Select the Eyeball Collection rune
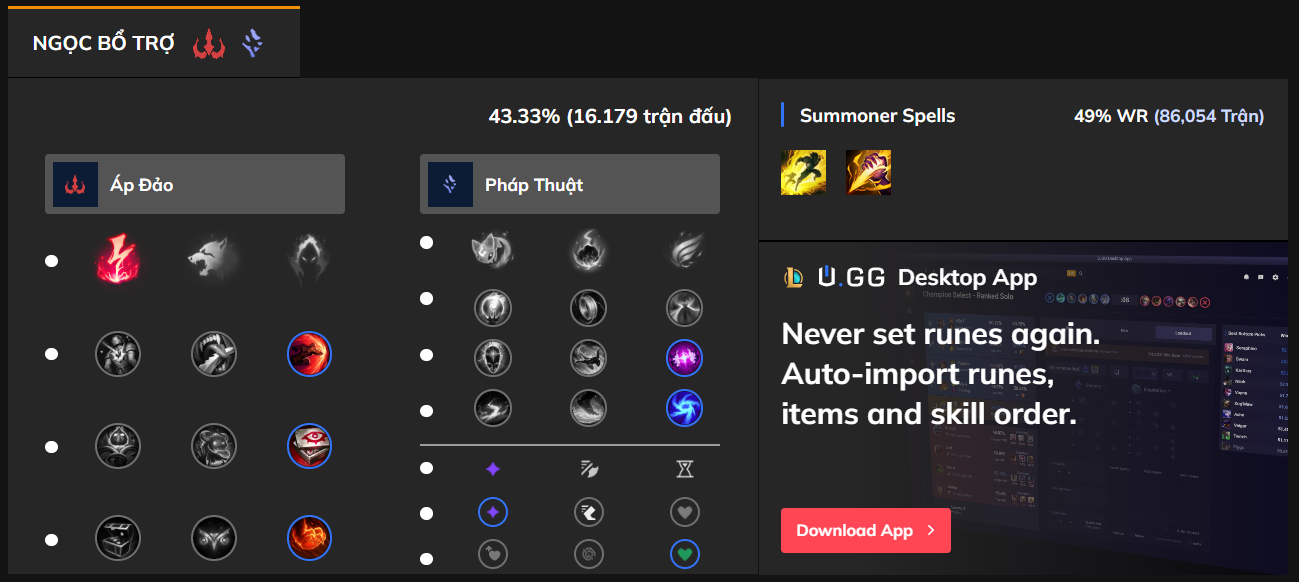This screenshot has width=1299, height=582. pos(309,446)
